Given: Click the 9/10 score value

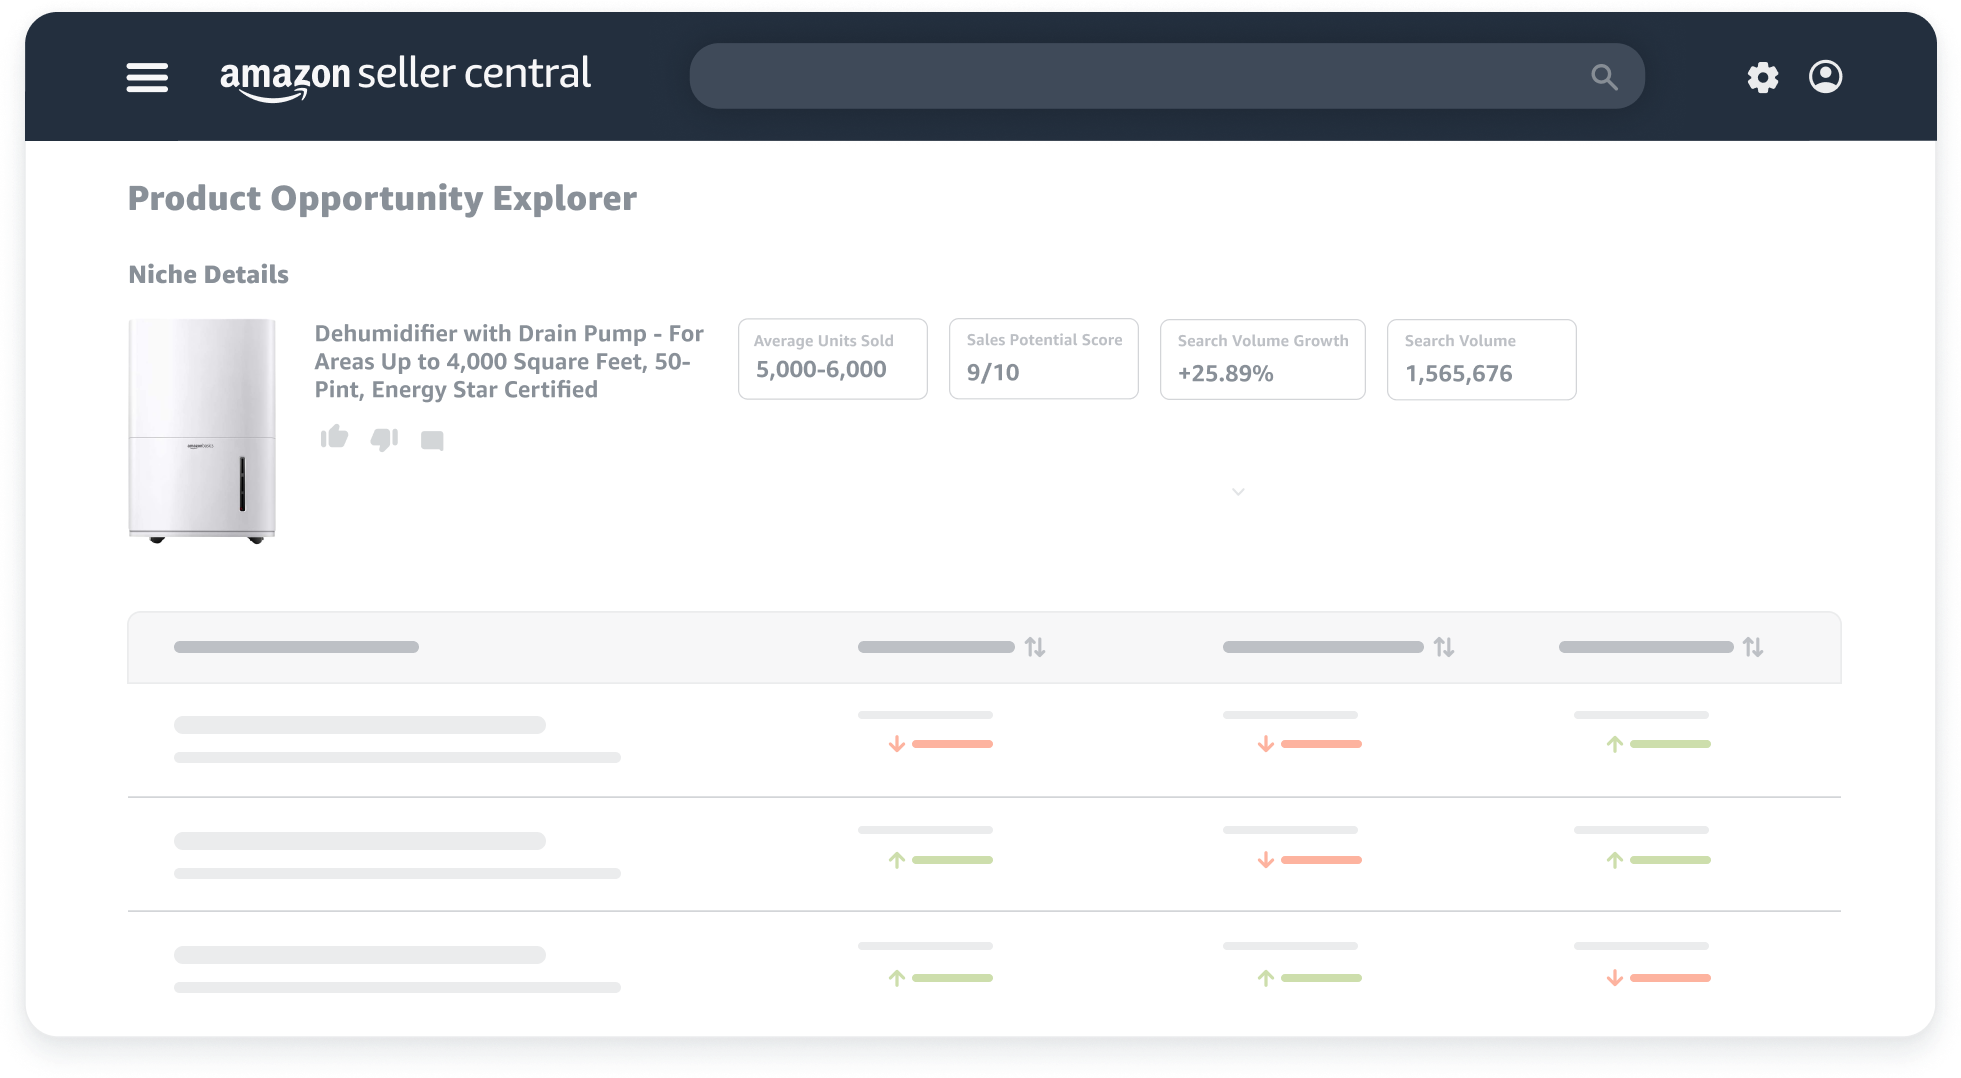Looking at the screenshot, I should [993, 372].
